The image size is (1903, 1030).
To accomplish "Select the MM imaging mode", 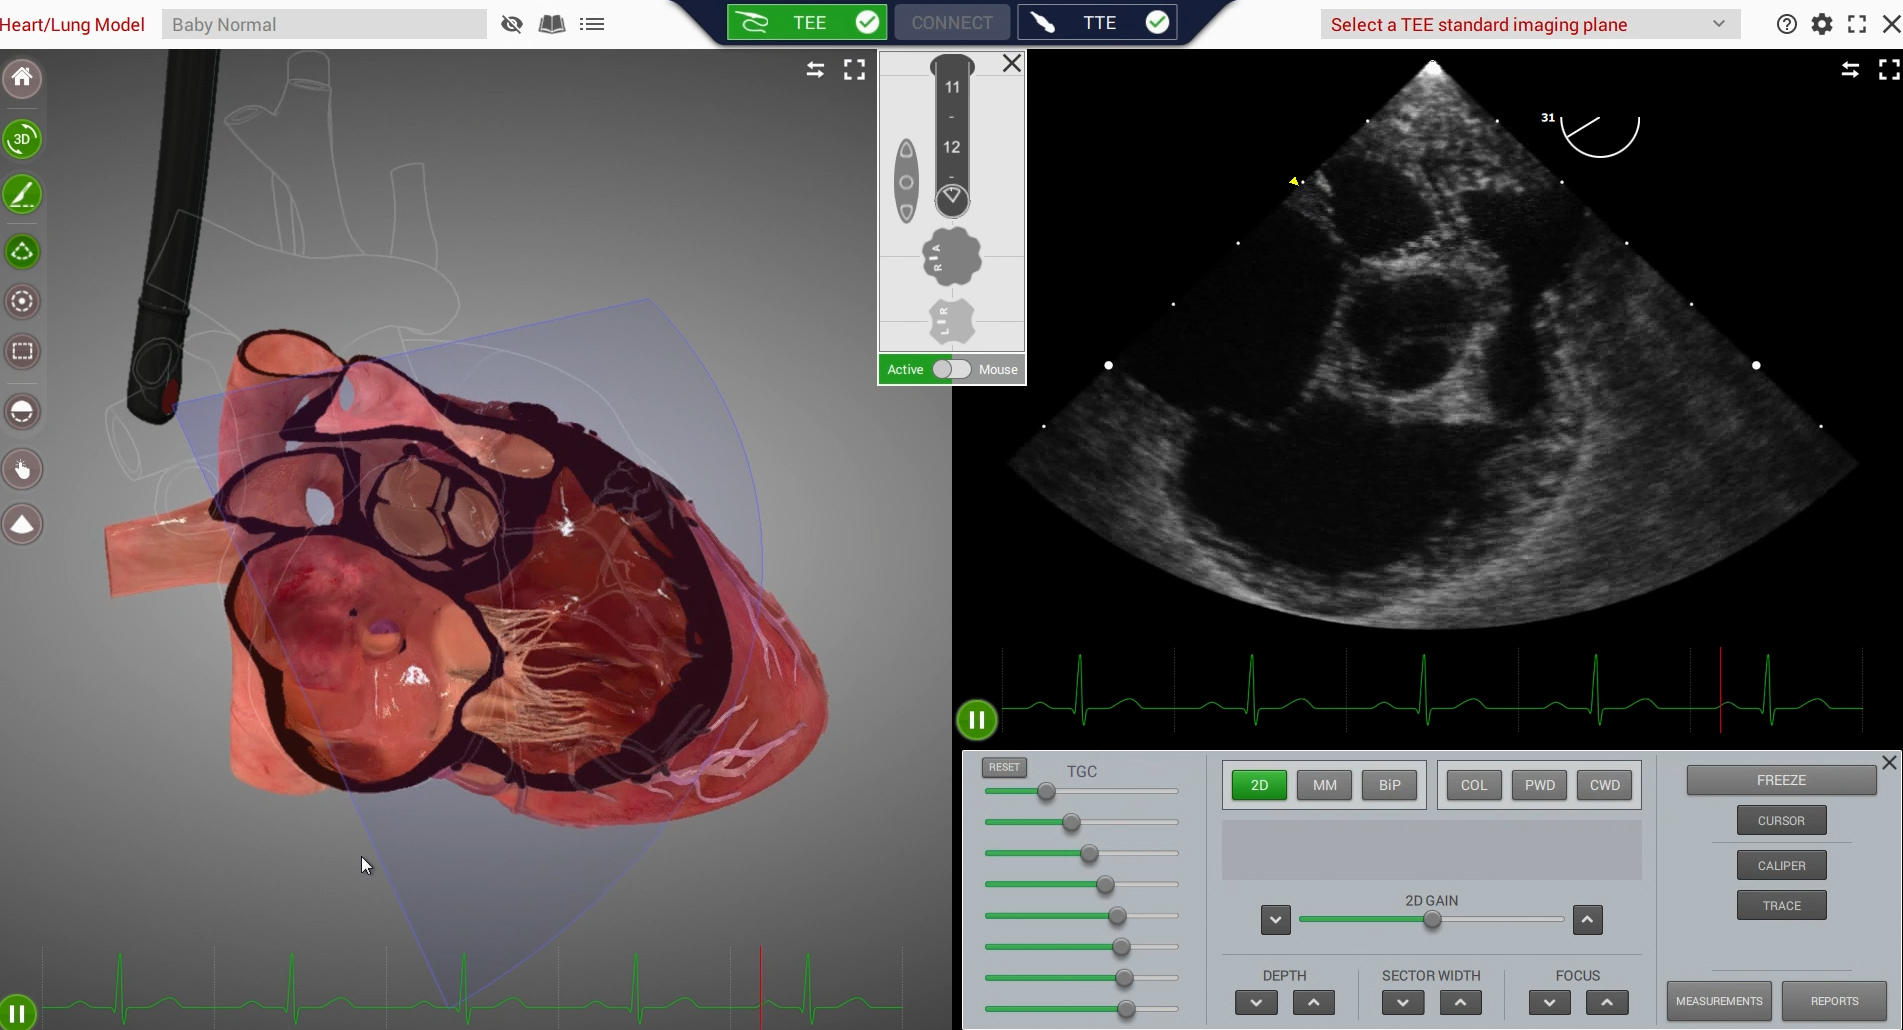I will pyautogui.click(x=1324, y=785).
